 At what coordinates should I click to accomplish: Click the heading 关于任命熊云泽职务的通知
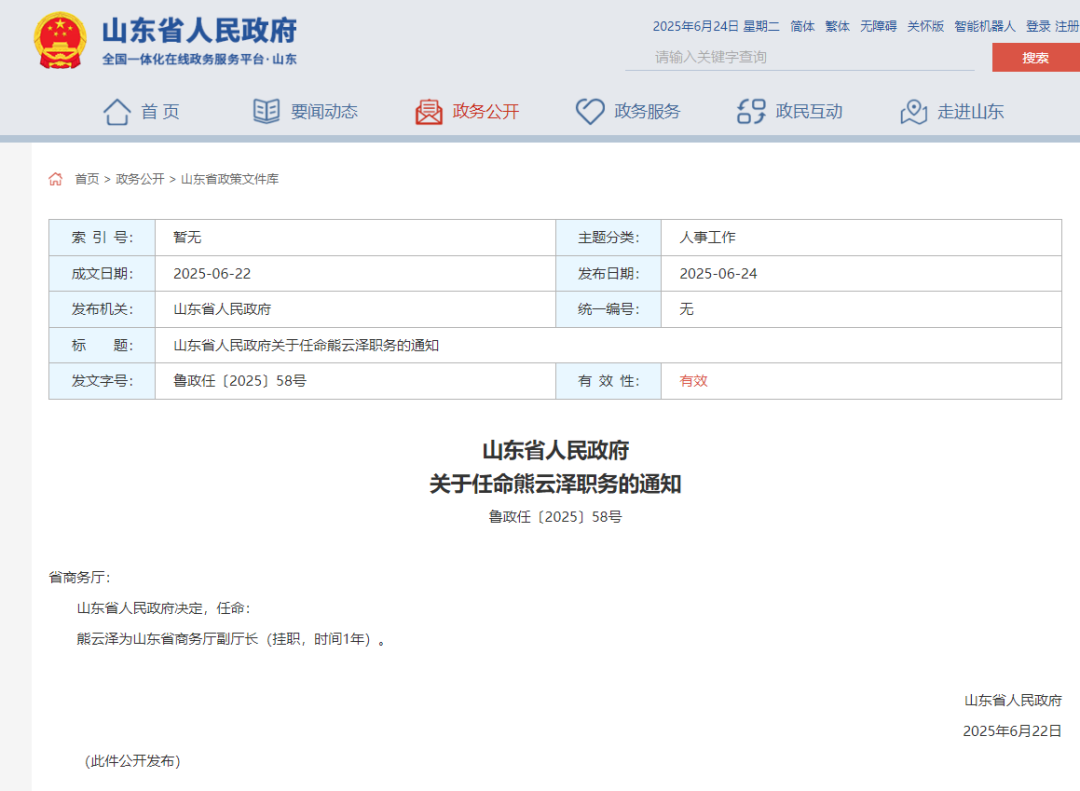point(555,484)
